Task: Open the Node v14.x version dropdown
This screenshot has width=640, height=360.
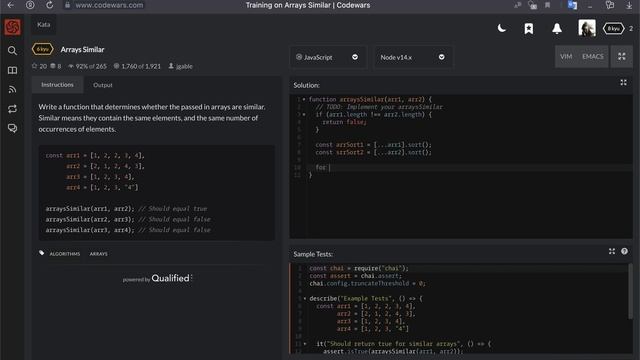Action: point(413,57)
